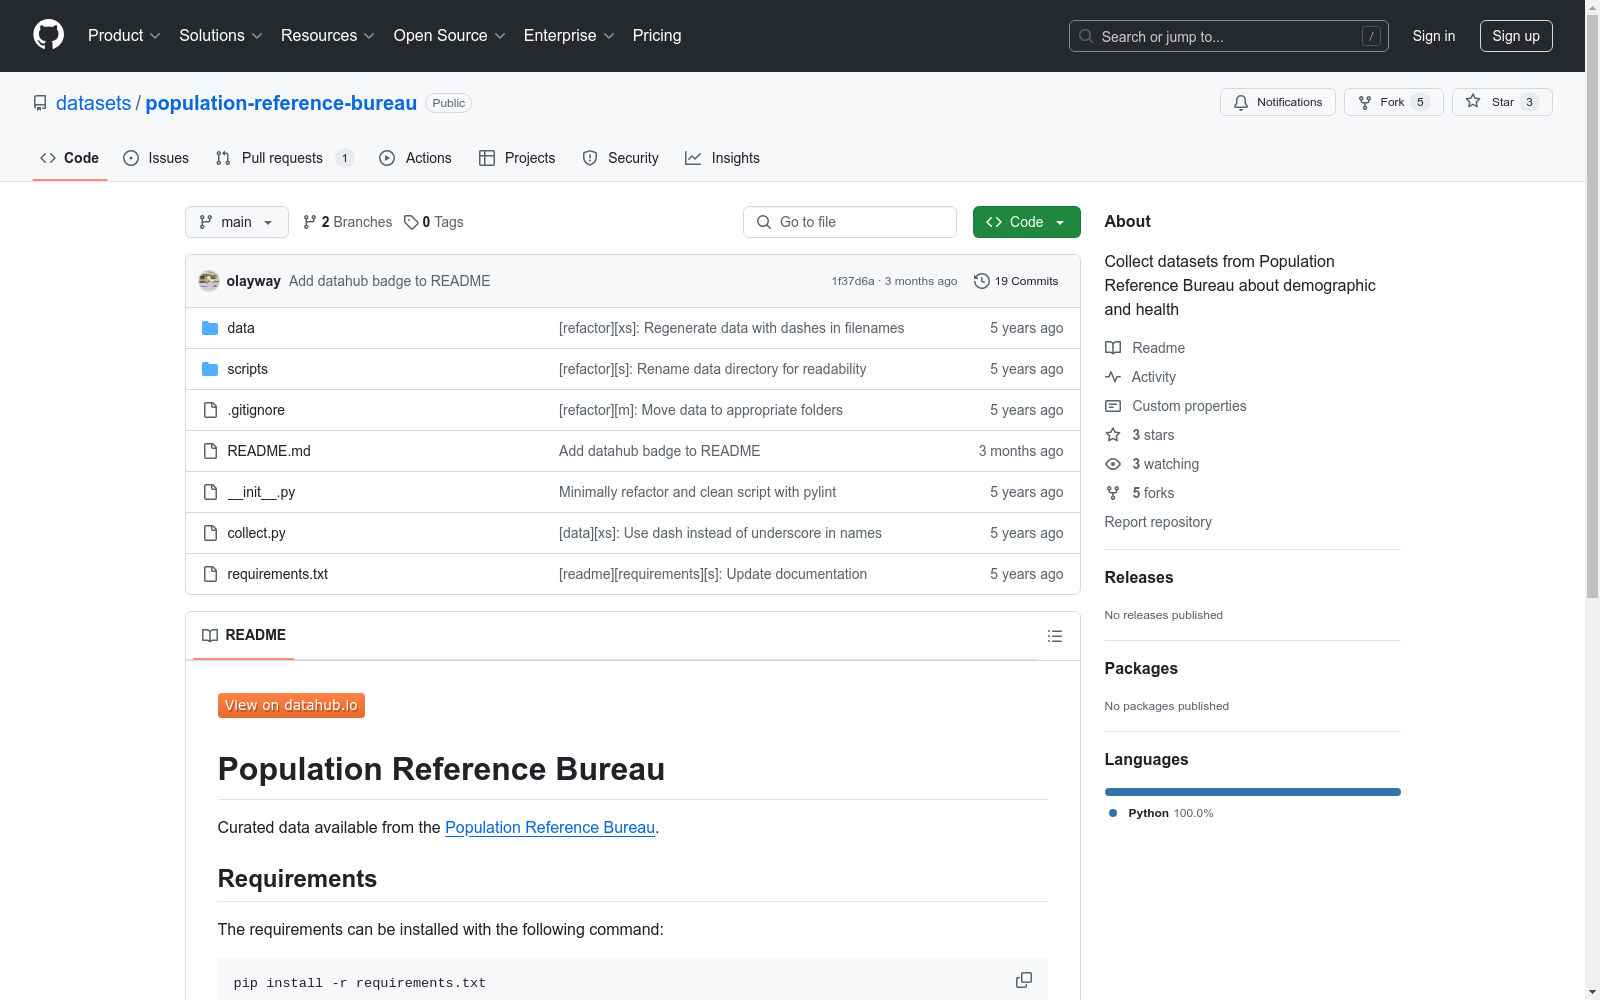
Task: Open the population-reference-bureau repository link
Action: pos(281,103)
